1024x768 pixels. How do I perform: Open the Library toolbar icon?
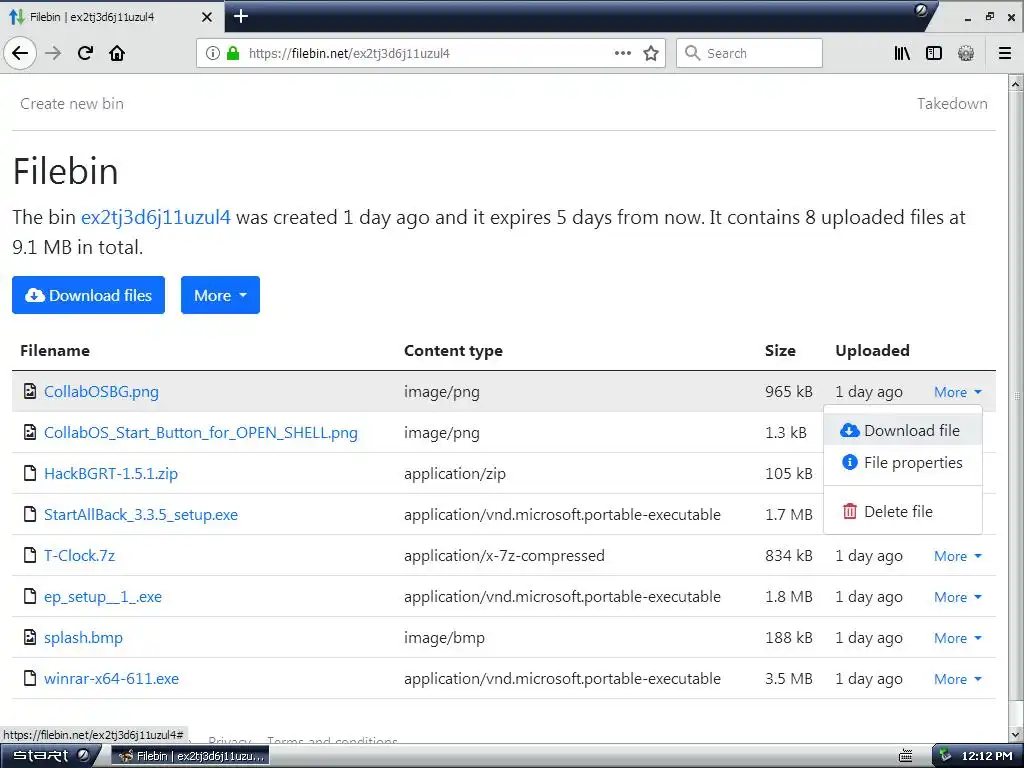(x=902, y=53)
